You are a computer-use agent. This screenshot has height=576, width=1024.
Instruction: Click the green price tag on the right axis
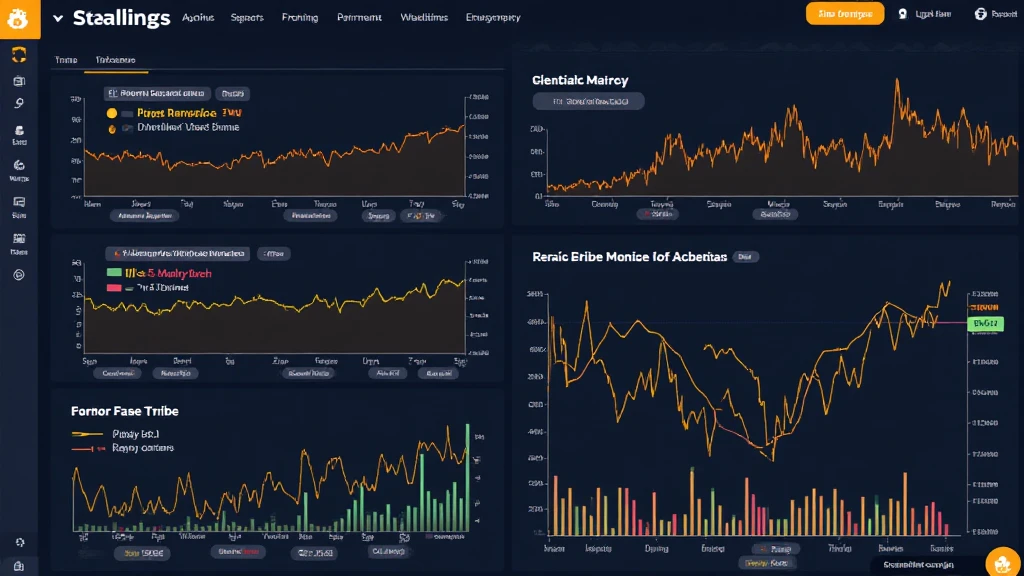point(986,323)
